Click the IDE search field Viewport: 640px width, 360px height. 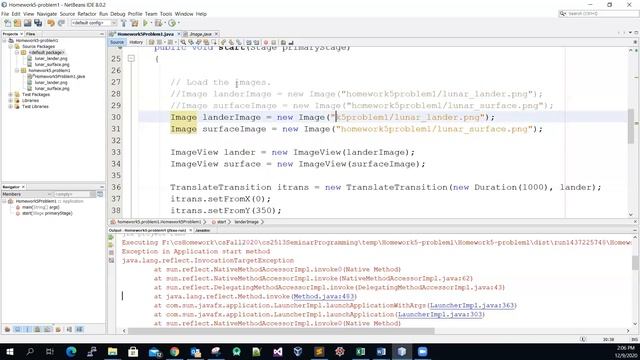point(598,14)
